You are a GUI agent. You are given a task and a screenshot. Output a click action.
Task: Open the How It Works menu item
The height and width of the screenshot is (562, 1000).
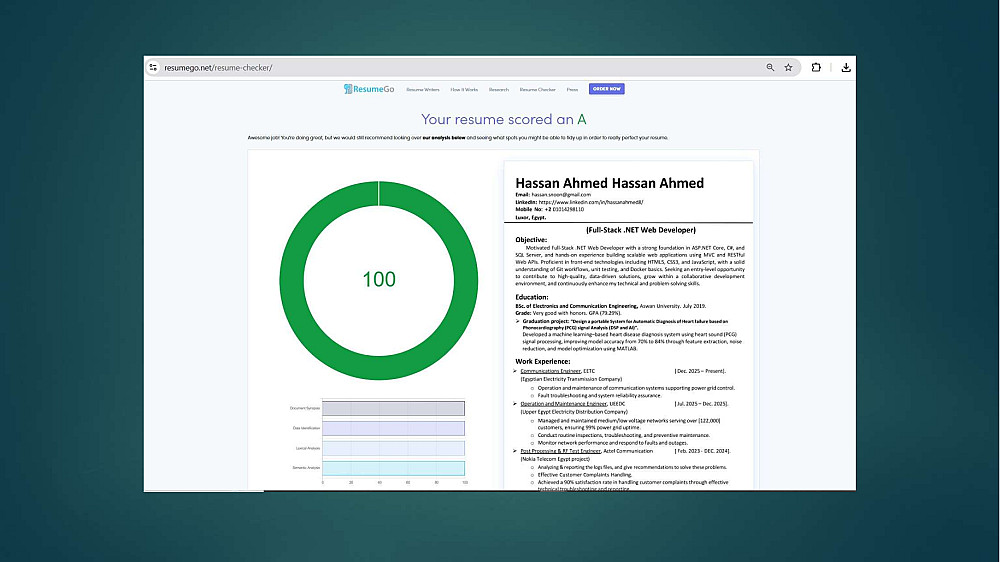pyautogui.click(x=464, y=89)
